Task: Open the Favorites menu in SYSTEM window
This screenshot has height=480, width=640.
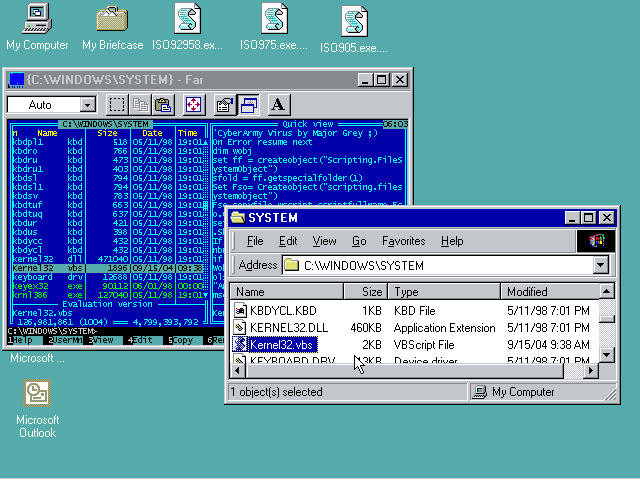Action: [403, 241]
